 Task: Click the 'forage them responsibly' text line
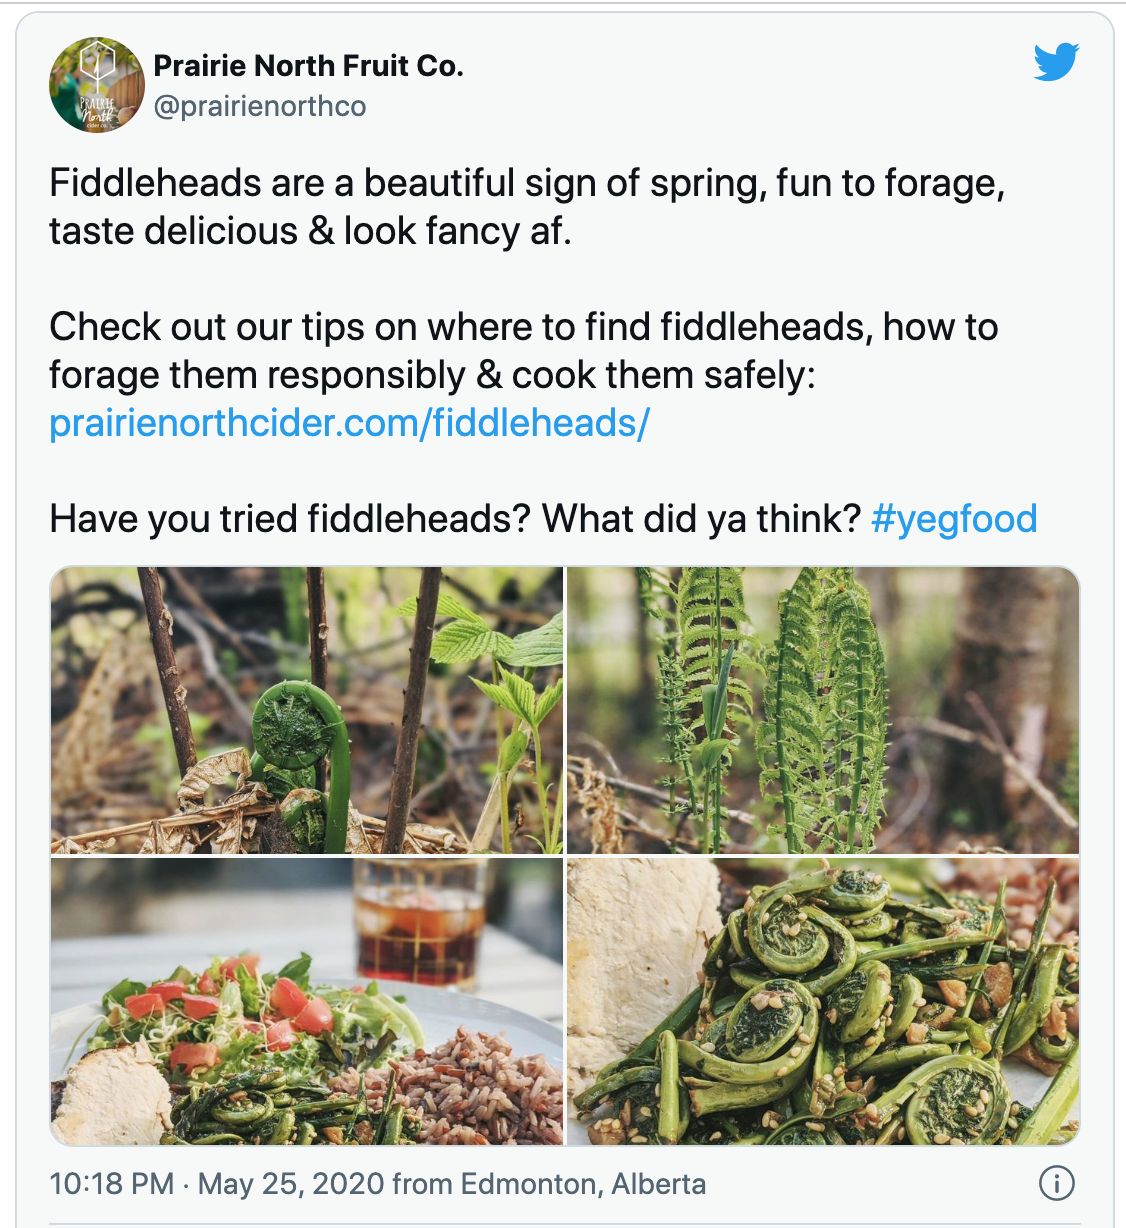tap(432, 375)
